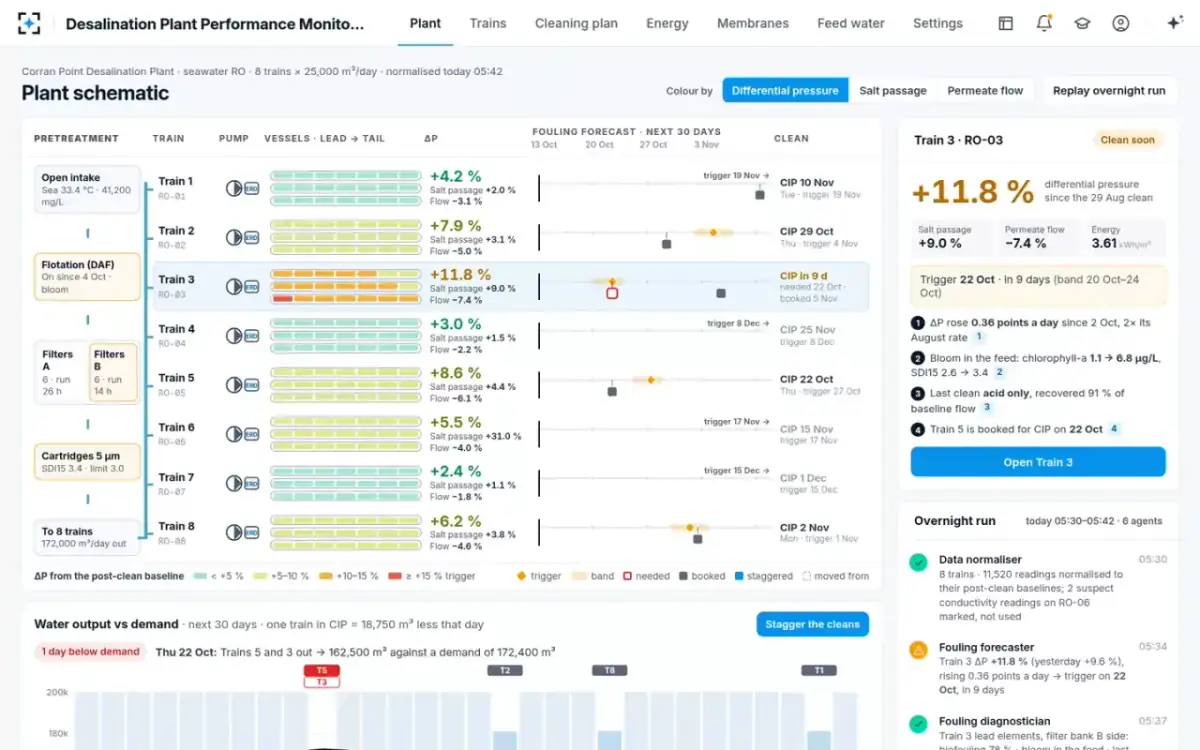Open the graduation cap tutorials icon
The height and width of the screenshot is (750, 1200).
click(x=1082, y=23)
